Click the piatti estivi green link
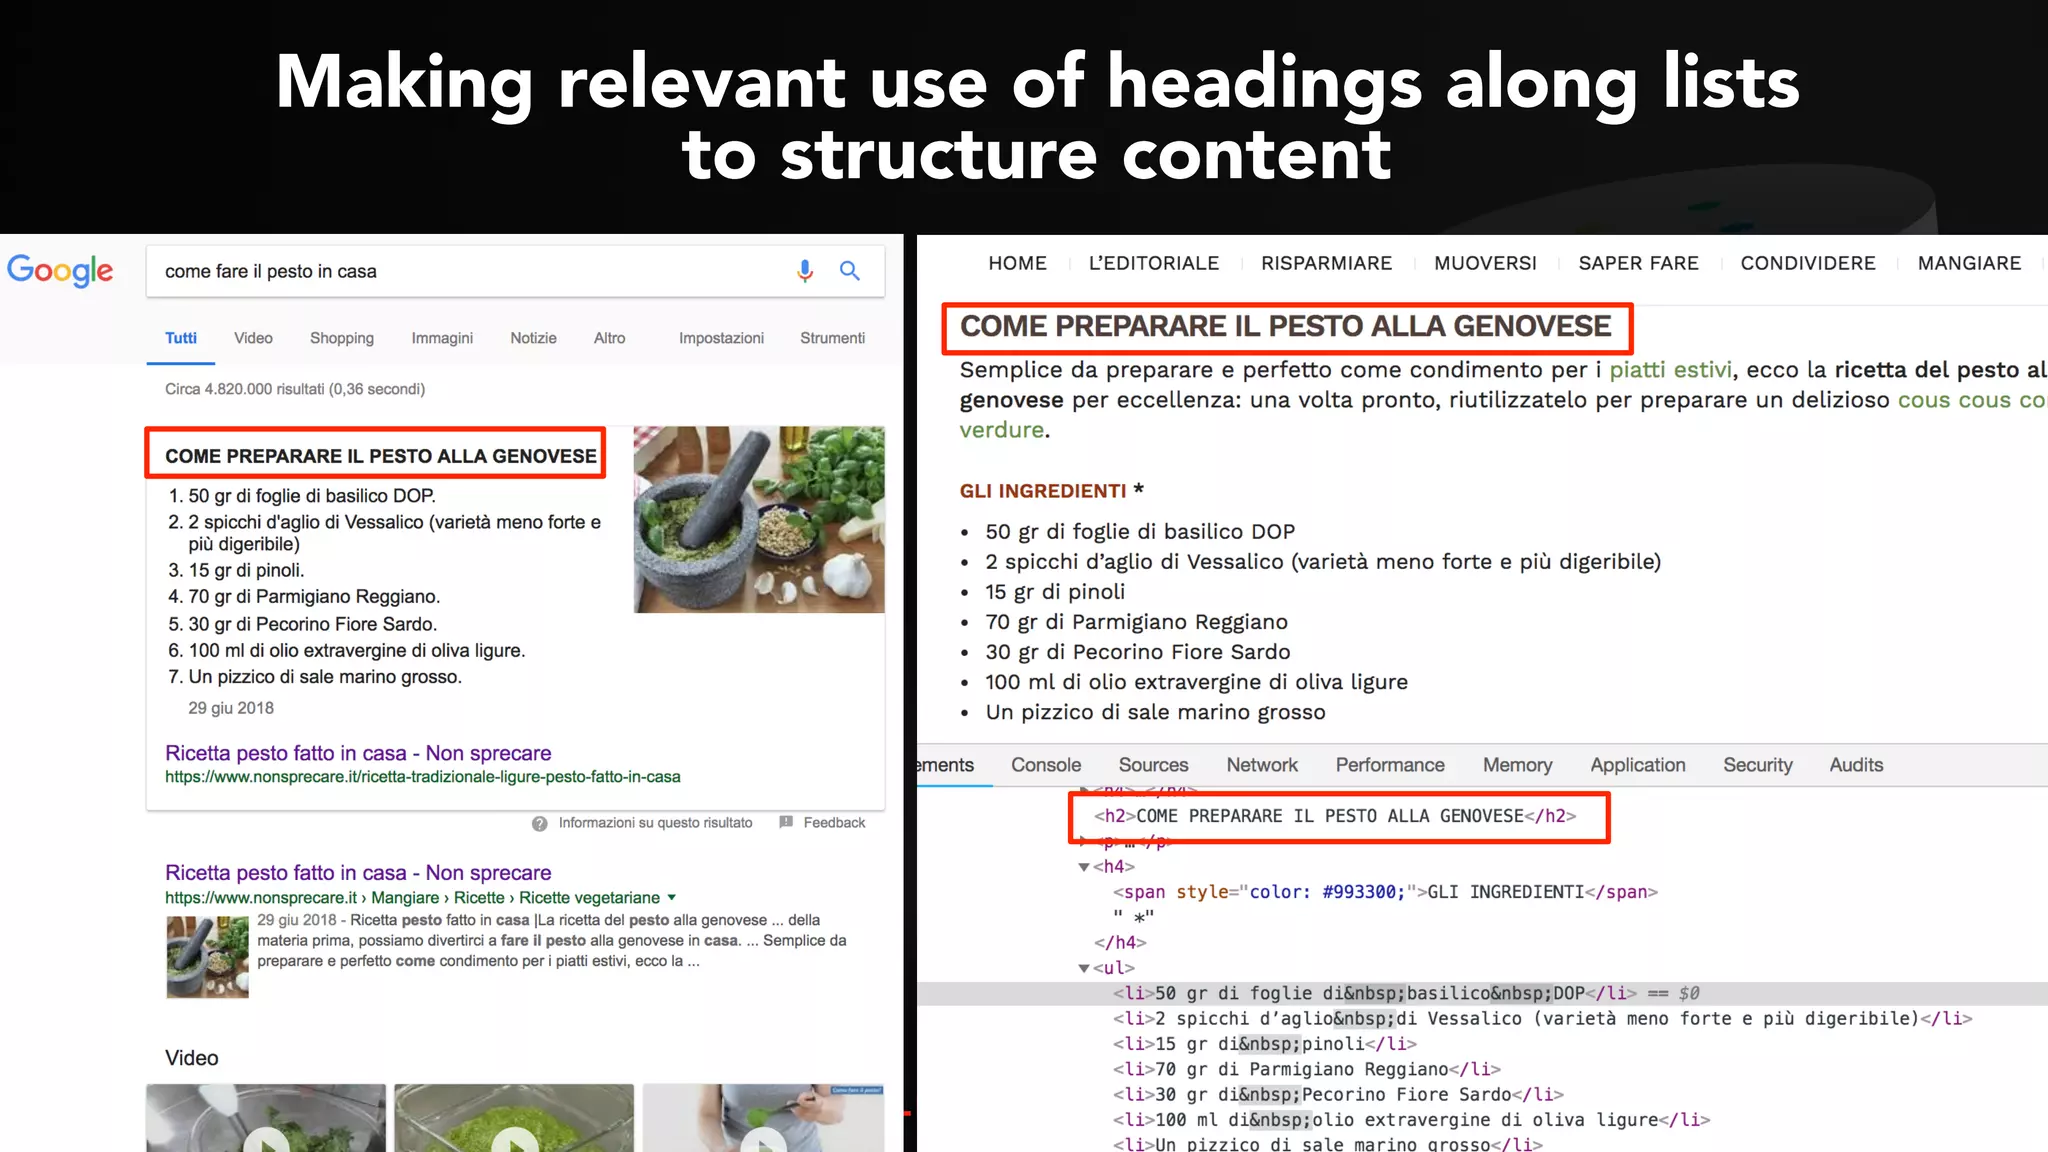 (x=1670, y=370)
